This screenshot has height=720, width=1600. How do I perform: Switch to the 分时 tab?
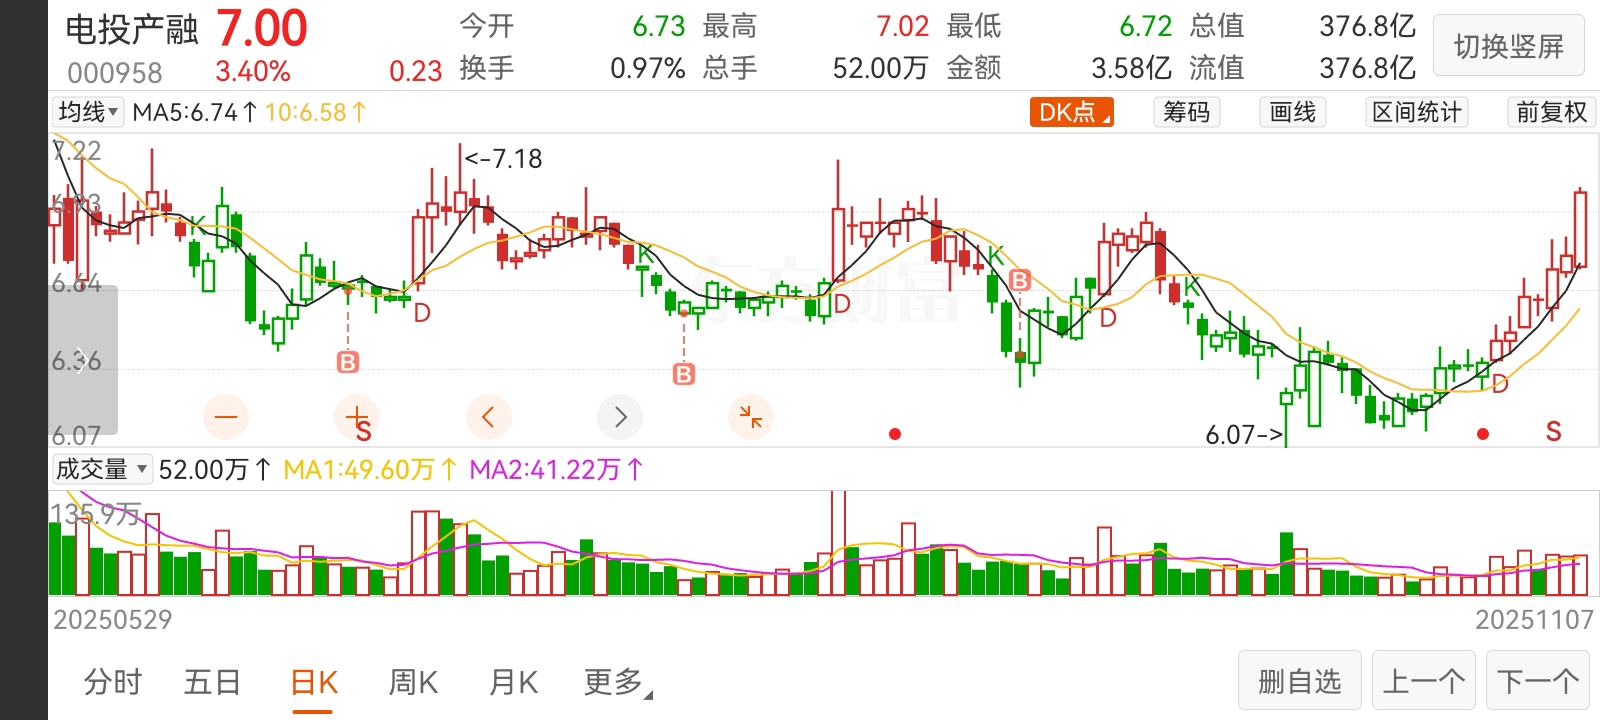tap(113, 682)
